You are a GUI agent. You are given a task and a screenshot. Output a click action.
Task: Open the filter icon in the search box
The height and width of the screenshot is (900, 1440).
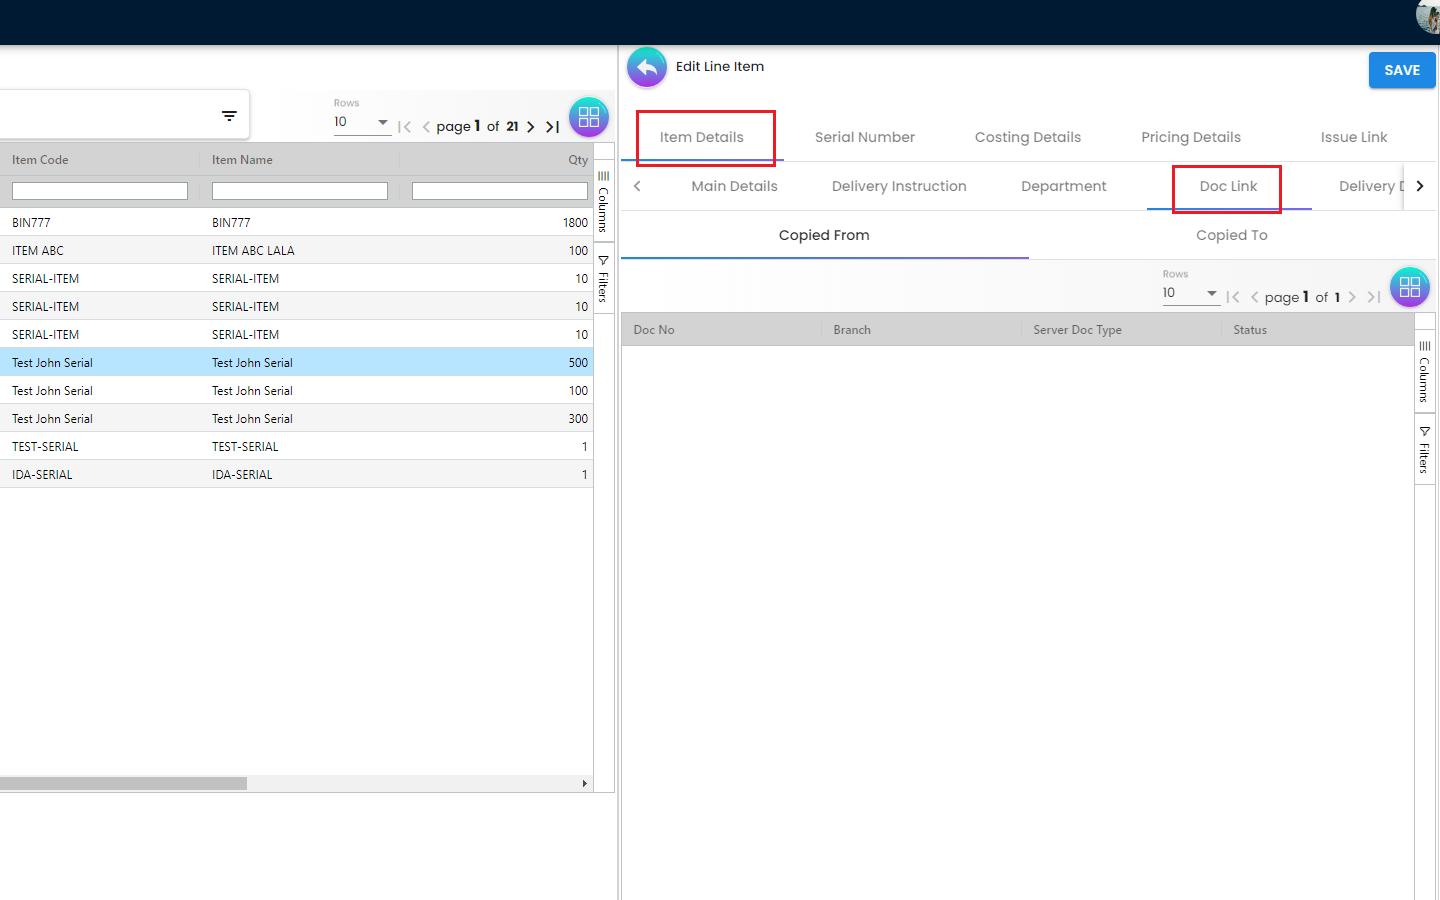[229, 116]
